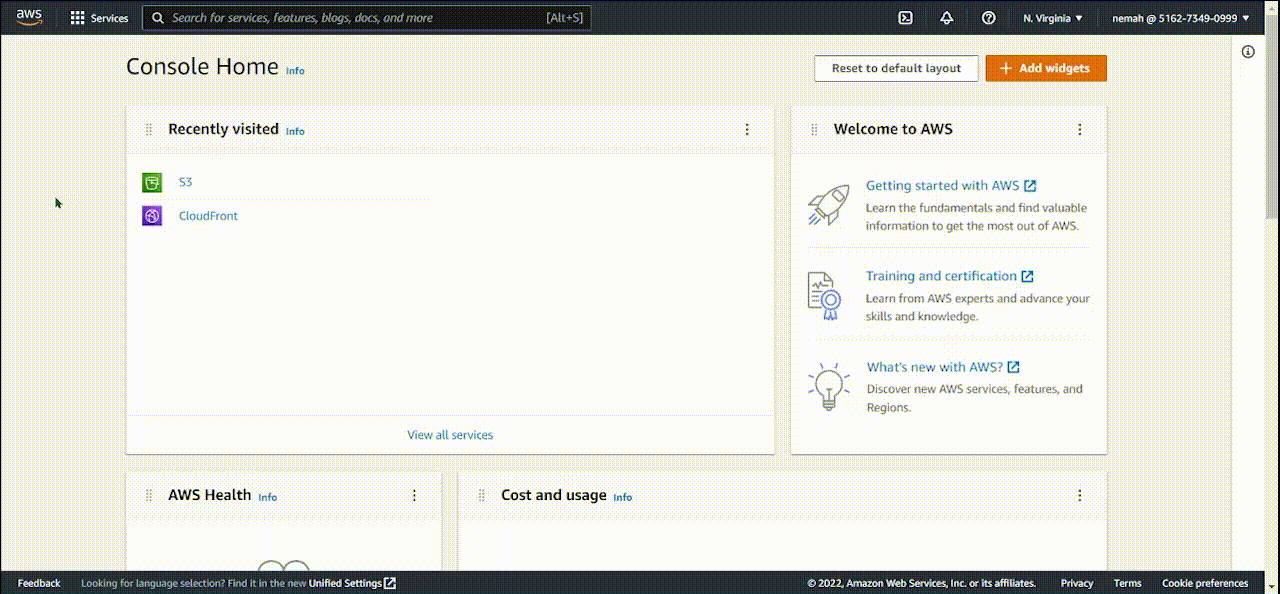Click Reset to default layout button
Image resolution: width=1280 pixels, height=594 pixels.
tap(896, 68)
